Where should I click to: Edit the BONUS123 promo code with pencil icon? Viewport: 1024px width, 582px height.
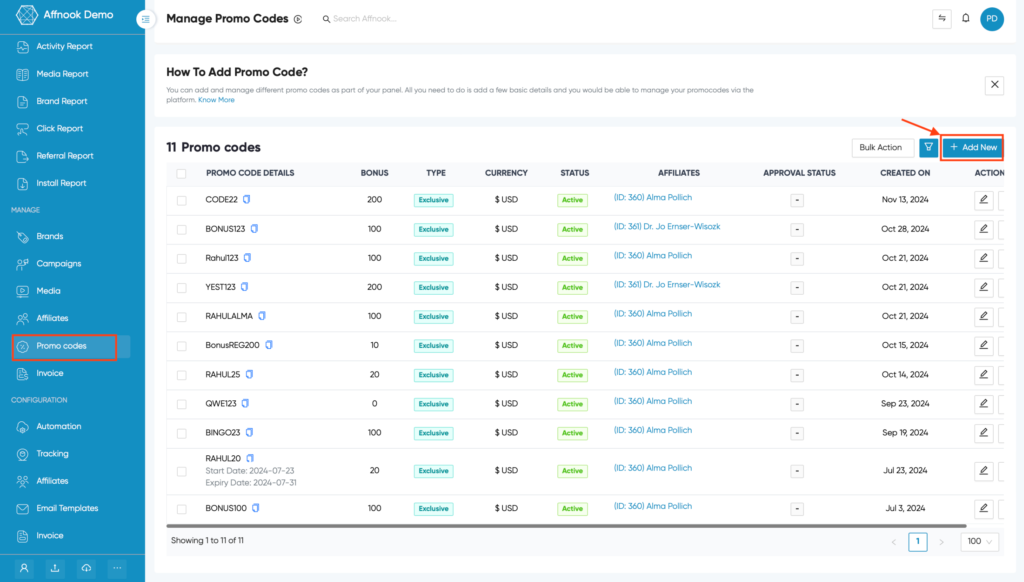pyautogui.click(x=983, y=229)
